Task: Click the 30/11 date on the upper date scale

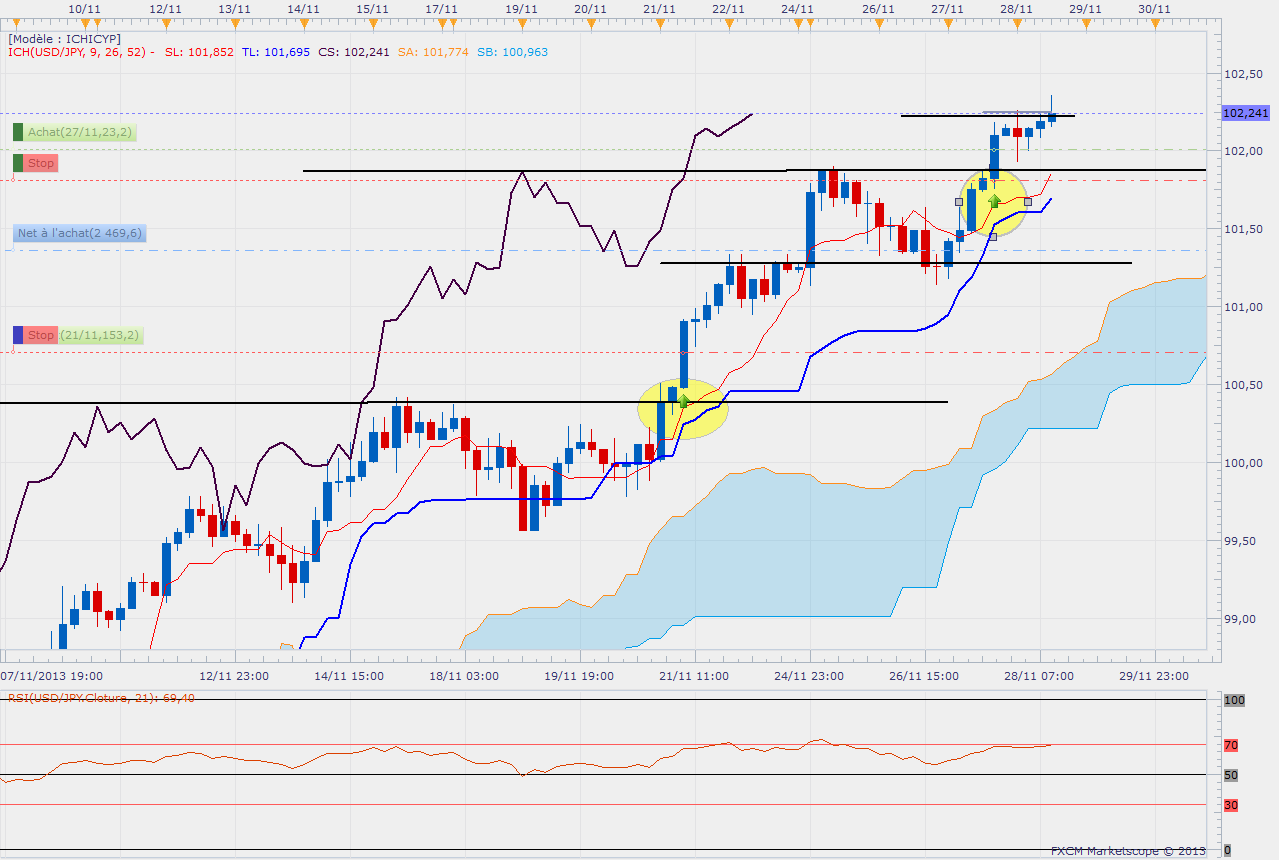Action: point(1155,8)
